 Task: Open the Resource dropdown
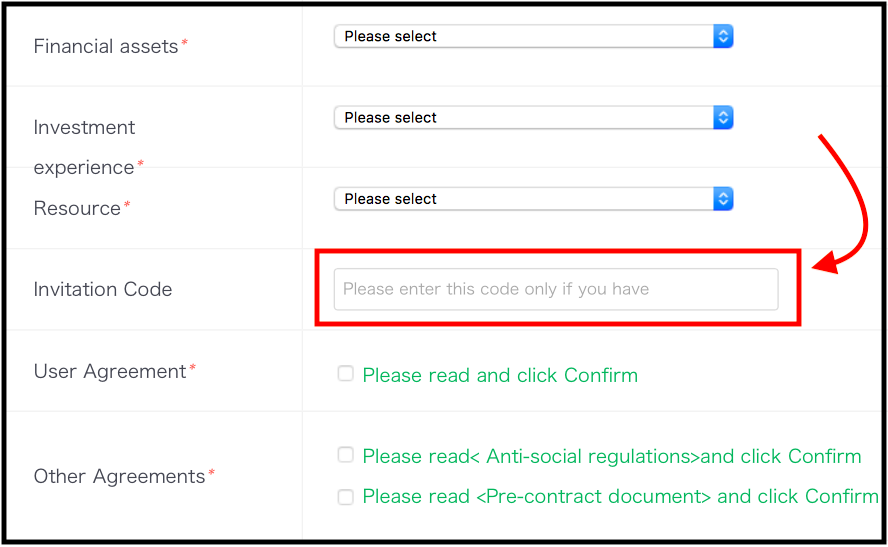pyautogui.click(x=533, y=199)
